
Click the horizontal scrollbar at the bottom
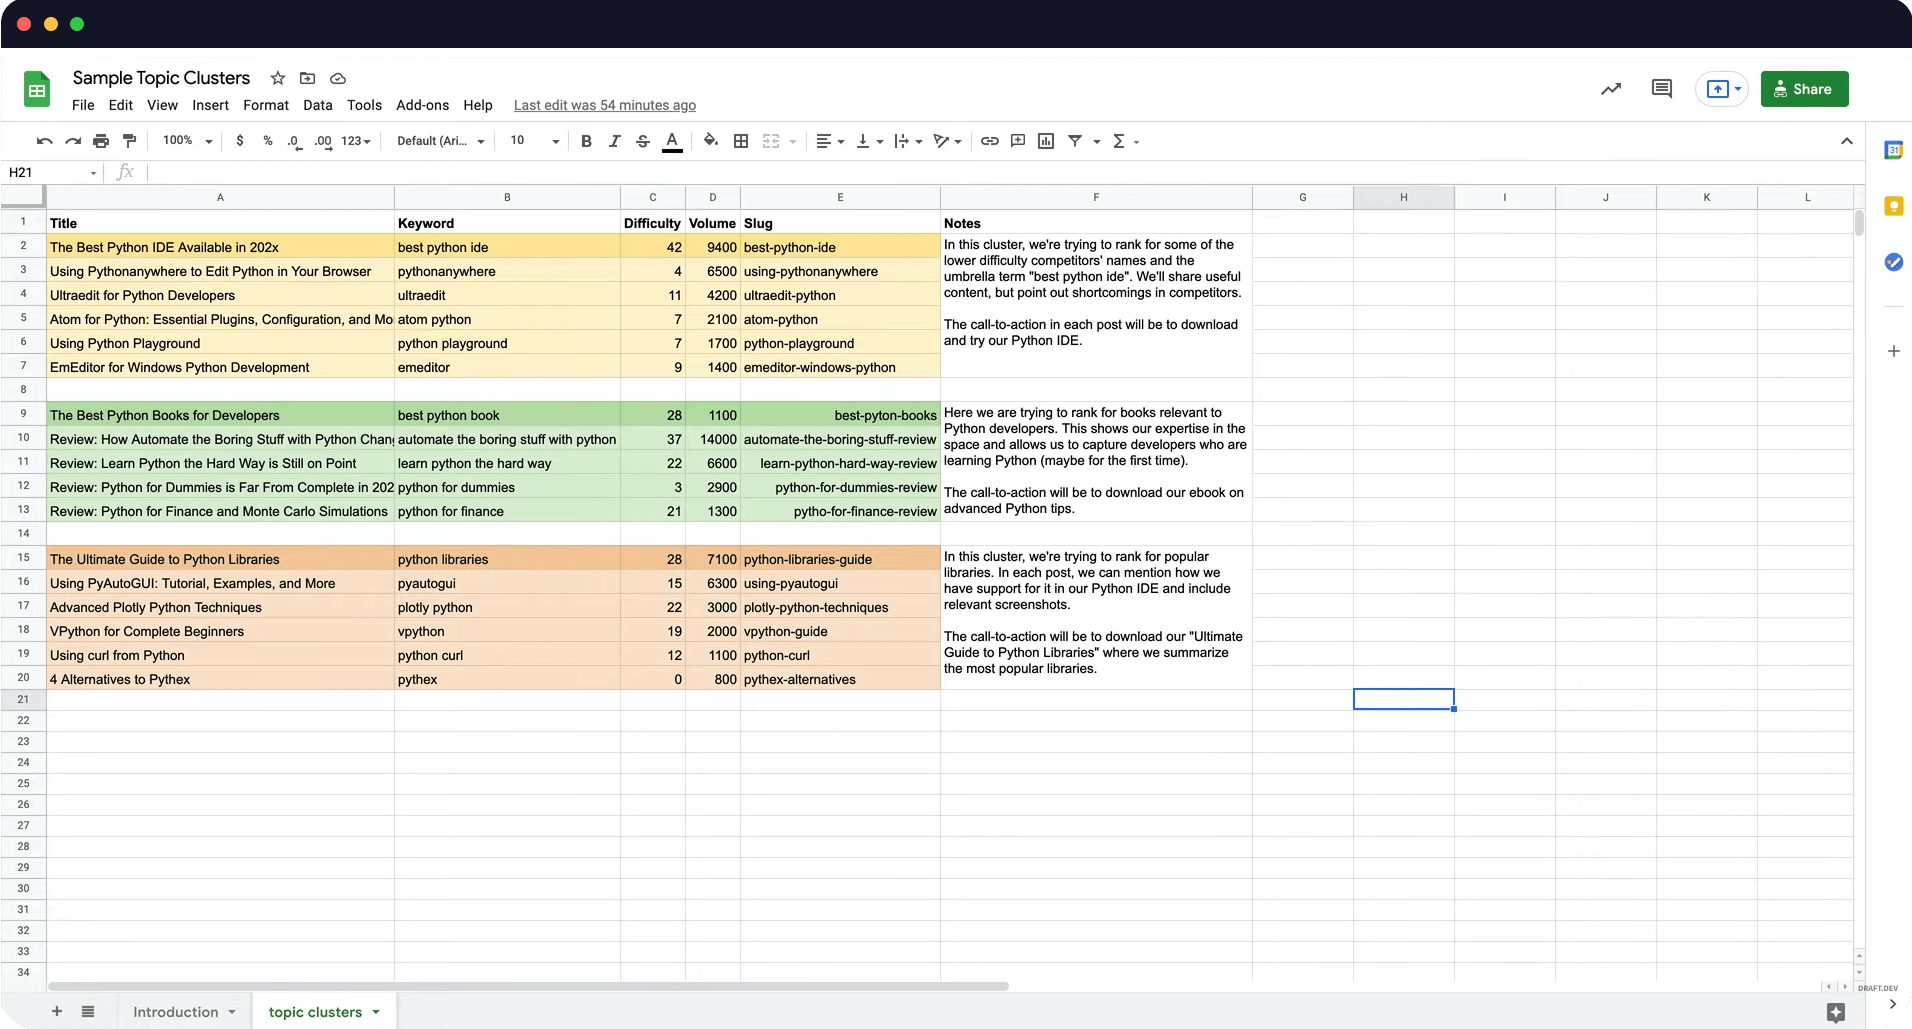pyautogui.click(x=528, y=986)
